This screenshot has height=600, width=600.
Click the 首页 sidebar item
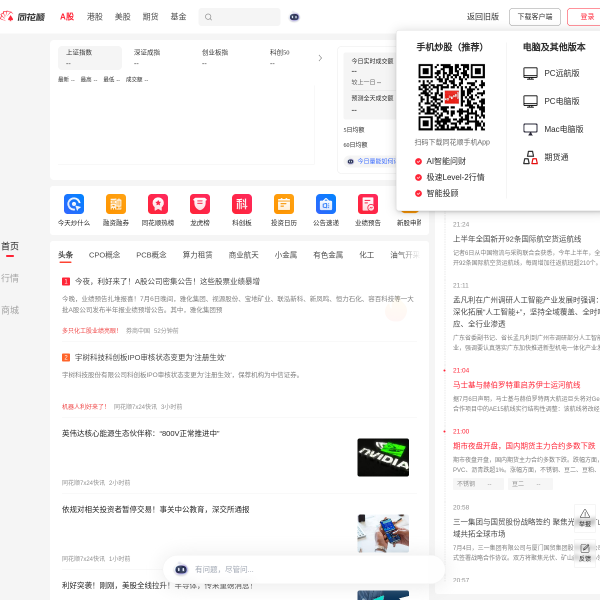(10, 246)
